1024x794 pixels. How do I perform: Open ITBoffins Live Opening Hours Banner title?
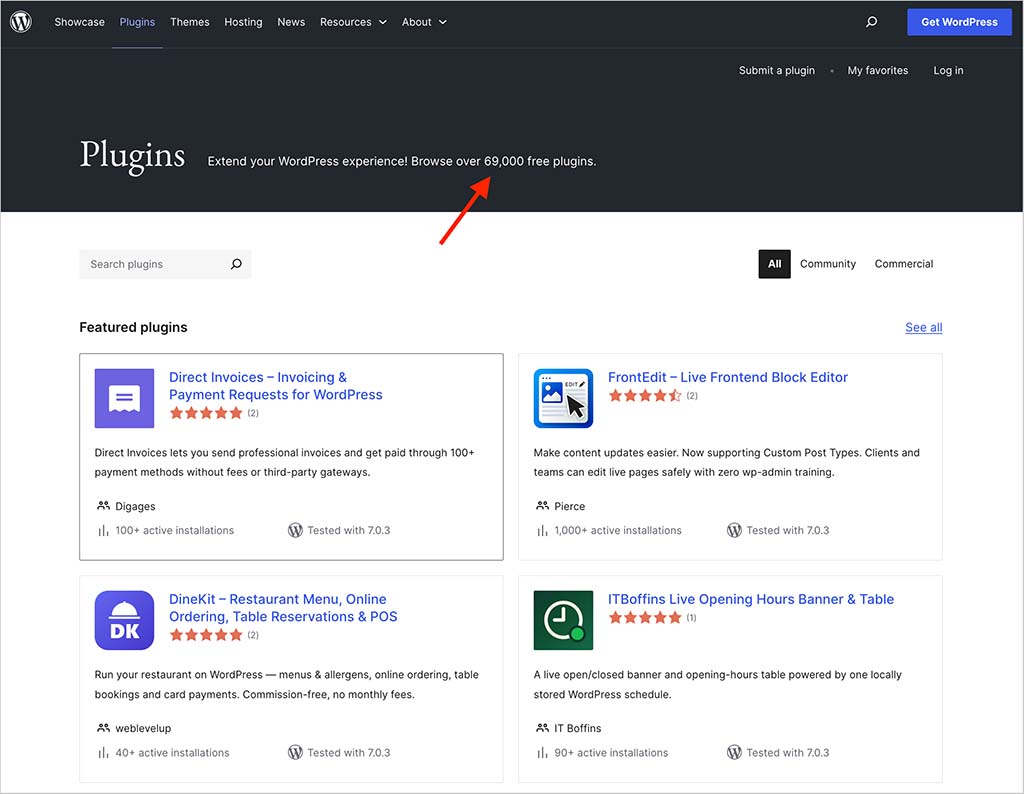click(x=750, y=599)
